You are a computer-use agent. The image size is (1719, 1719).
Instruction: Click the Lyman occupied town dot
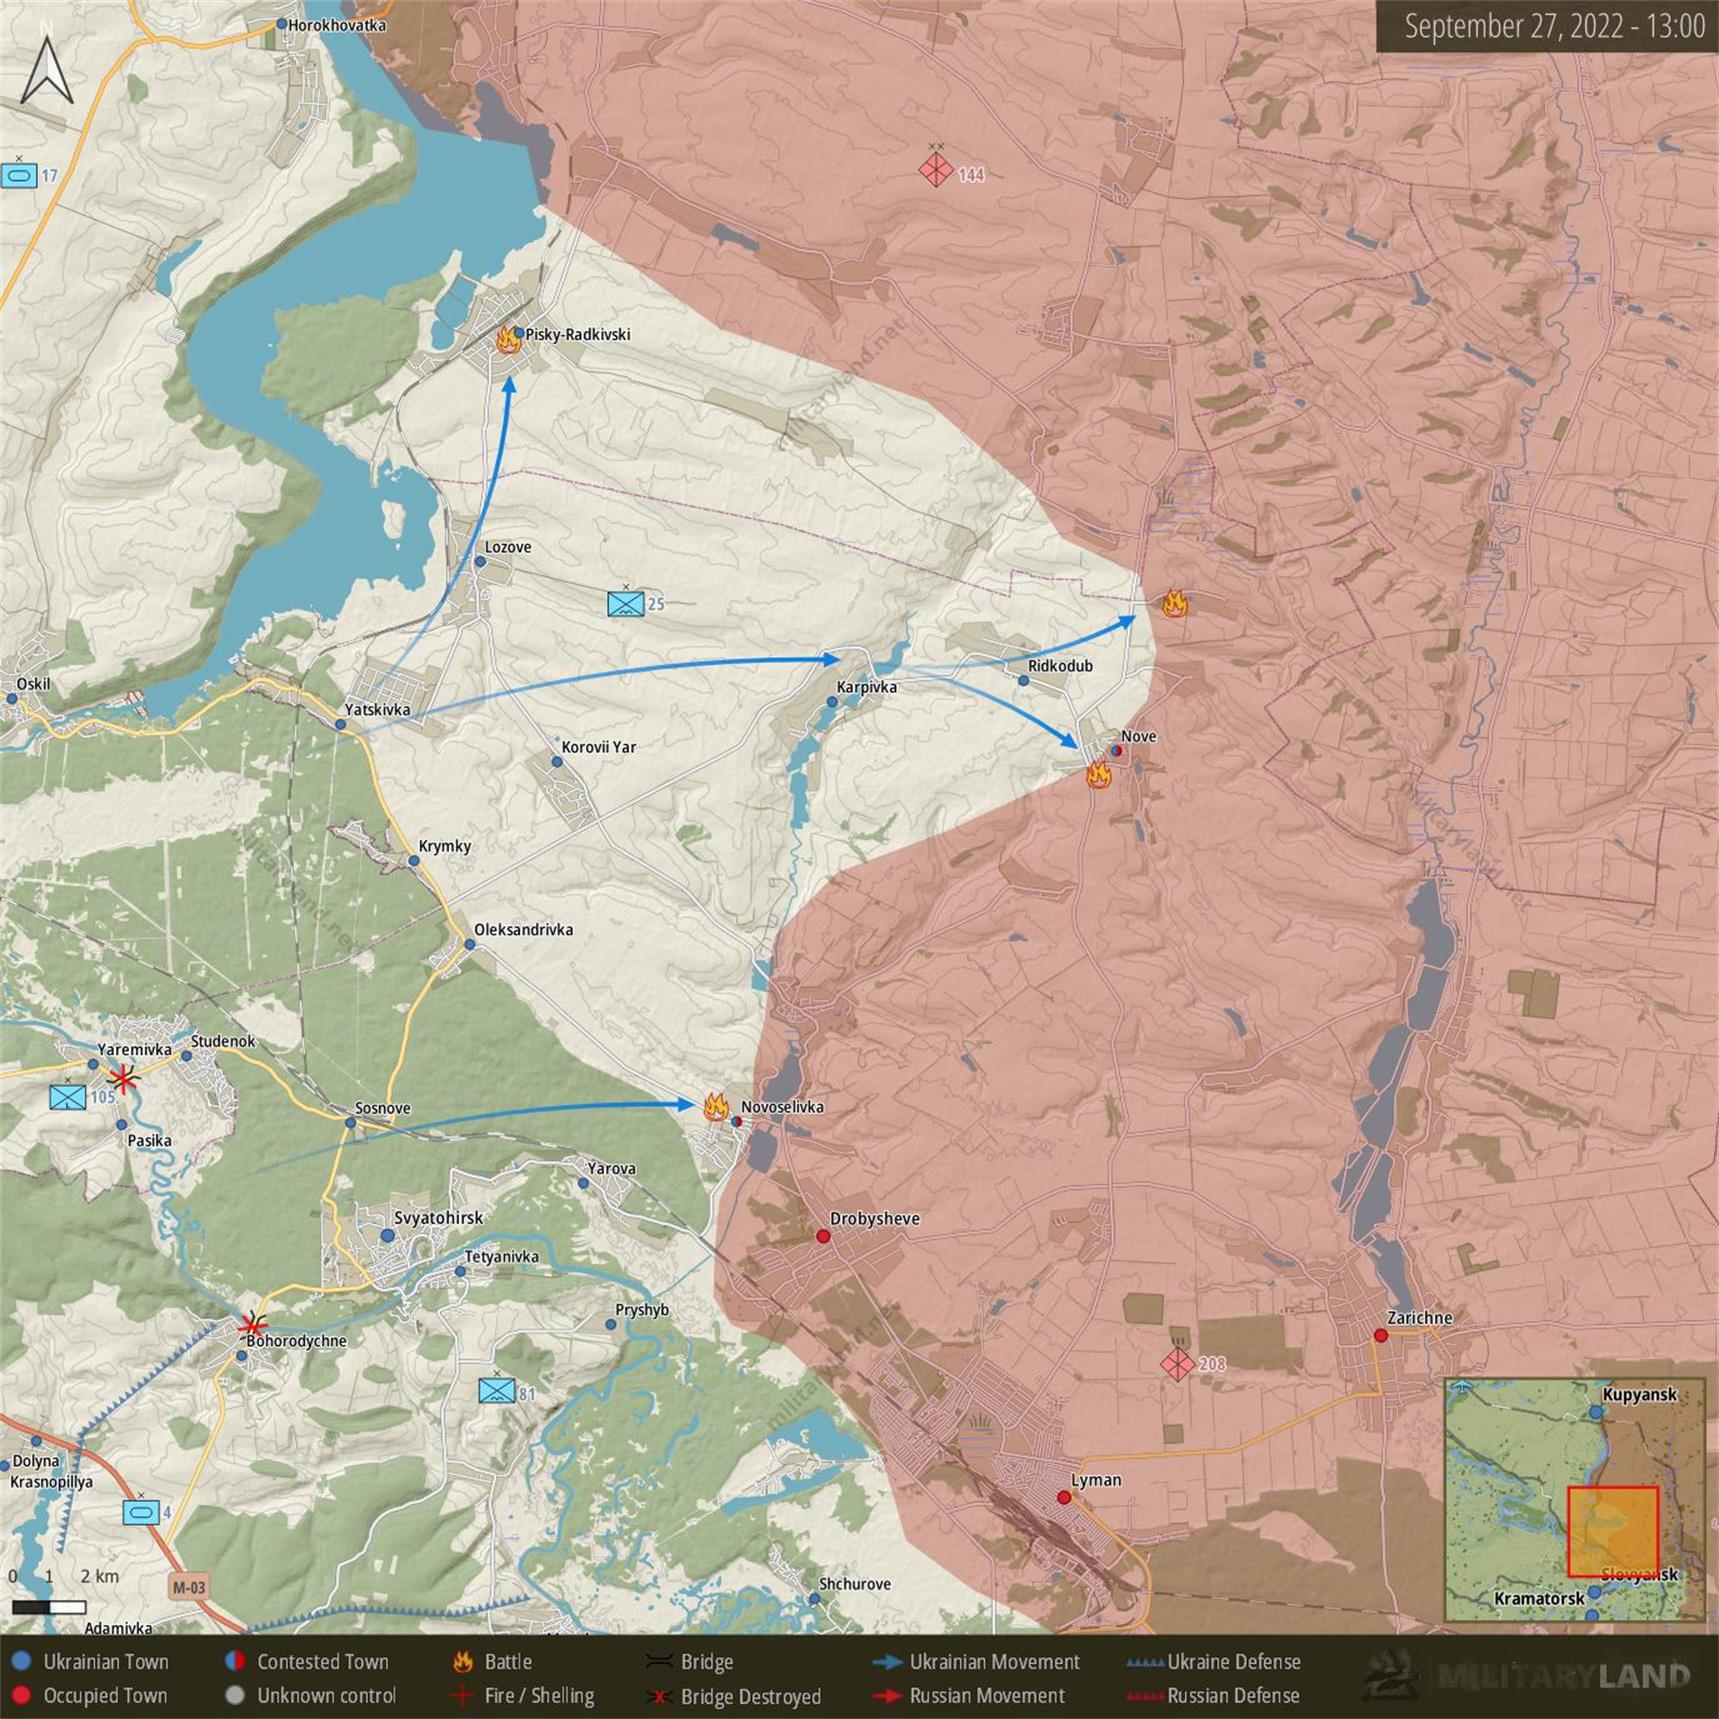click(1064, 1497)
